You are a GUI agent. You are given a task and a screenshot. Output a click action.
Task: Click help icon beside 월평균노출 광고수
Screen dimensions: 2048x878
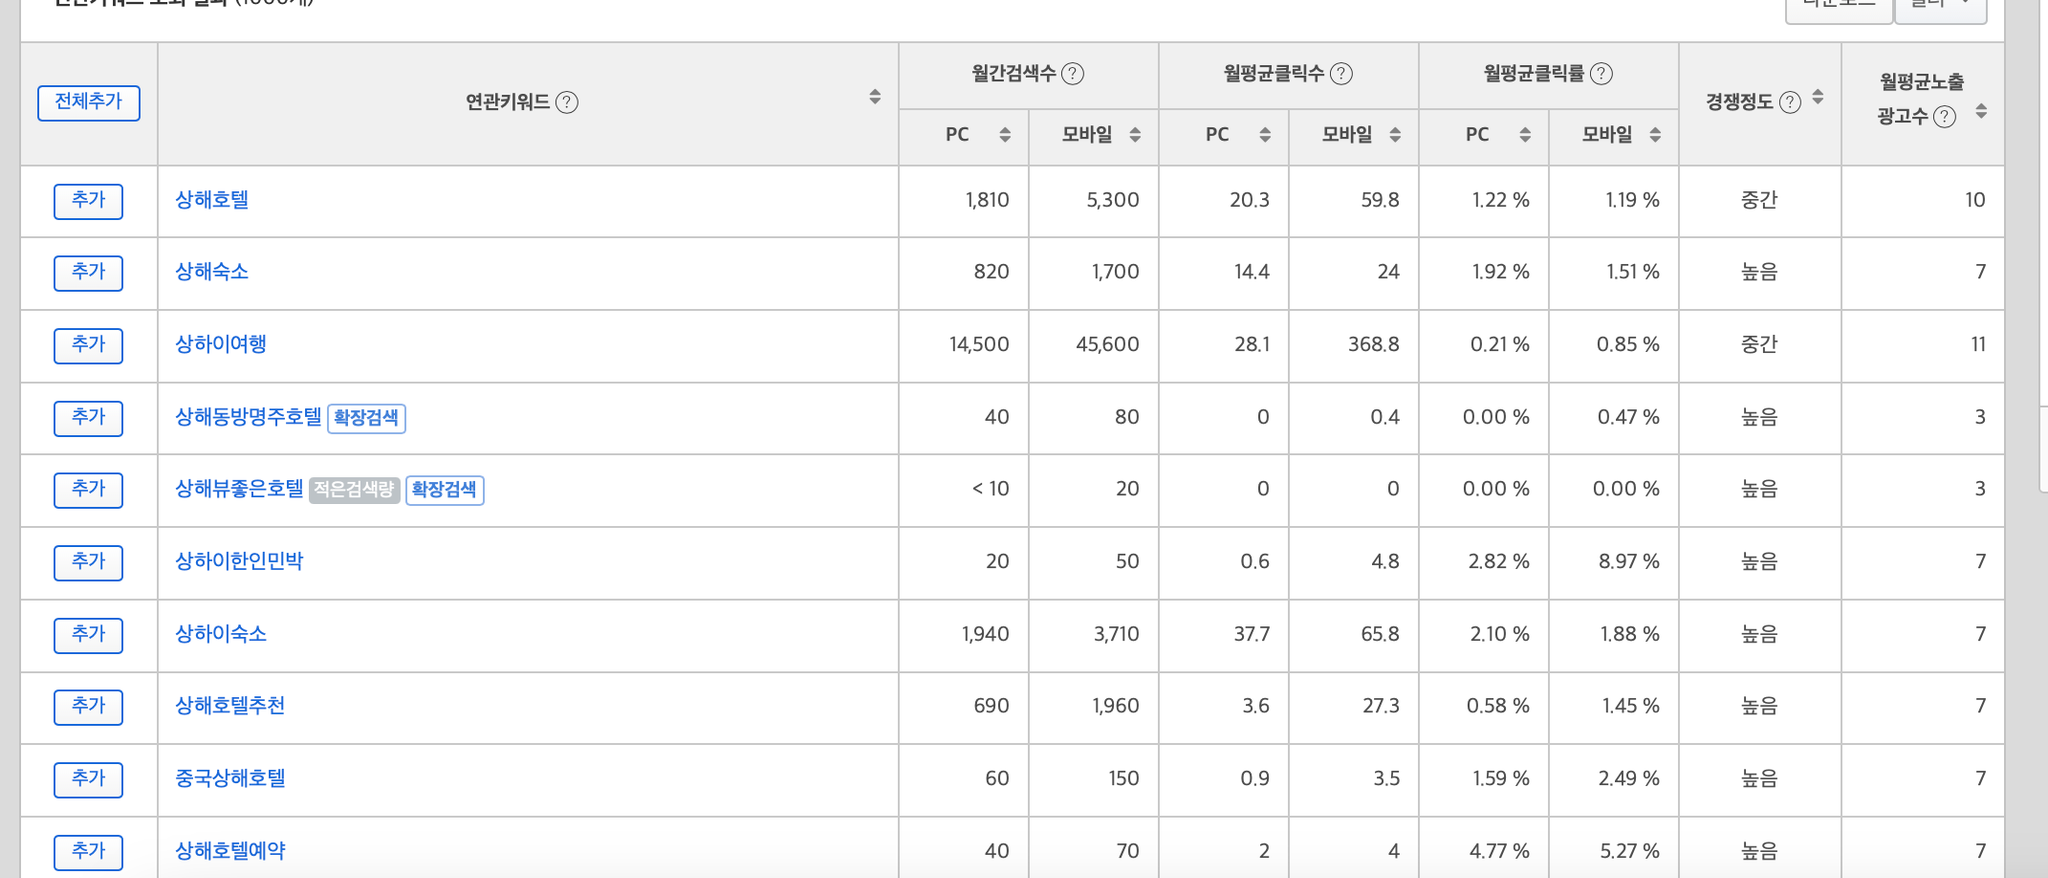pos(1945,117)
